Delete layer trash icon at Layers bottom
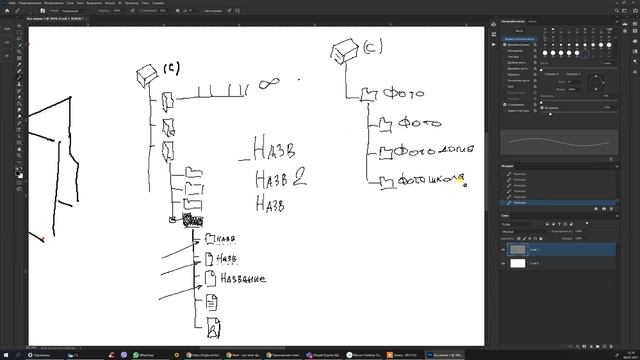This screenshot has height=360, width=640. [611, 347]
